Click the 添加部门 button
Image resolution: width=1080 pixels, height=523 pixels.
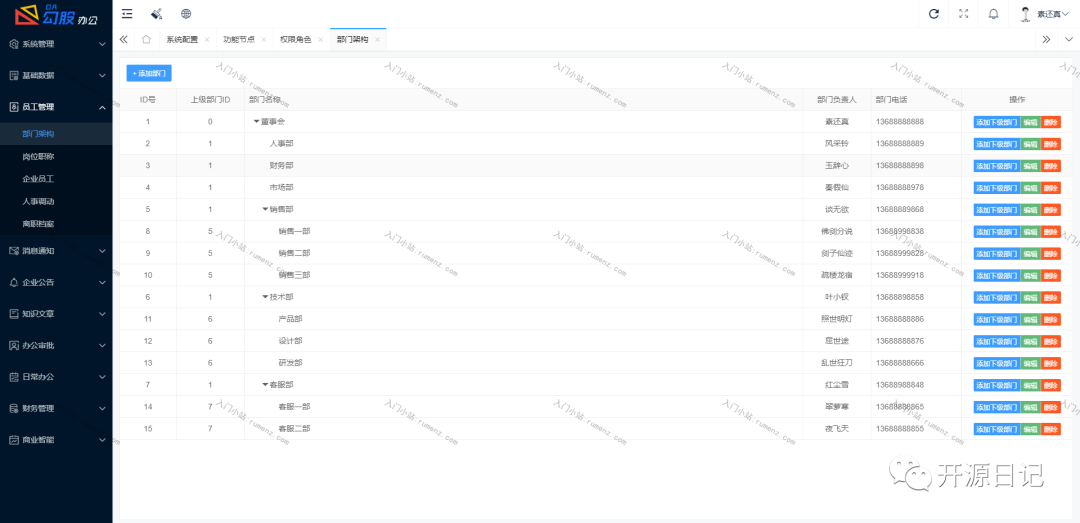coord(149,73)
